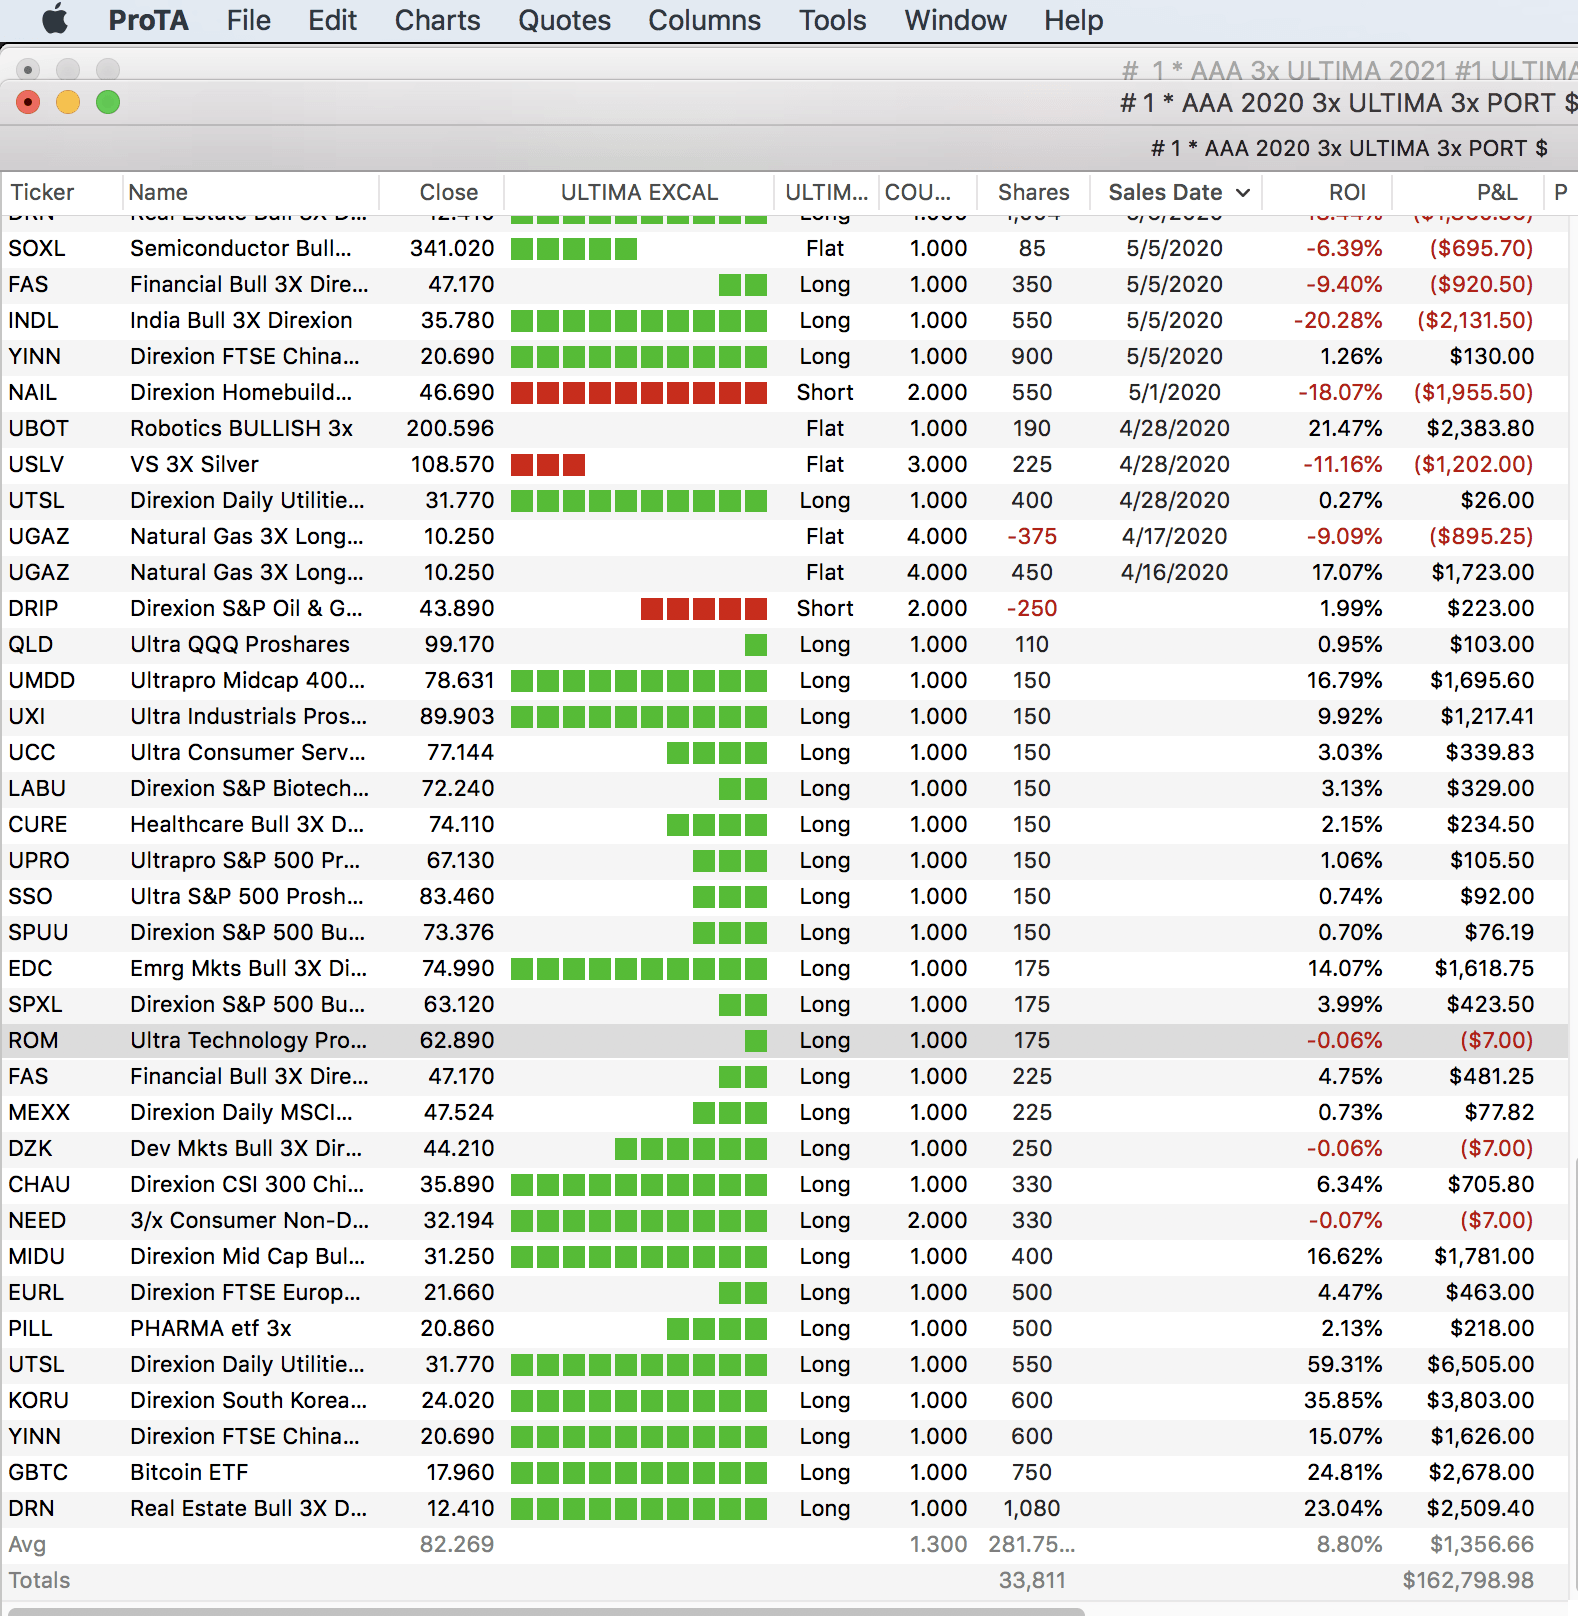The height and width of the screenshot is (1616, 1578).
Task: Click the P&L column header
Action: coord(1496,193)
